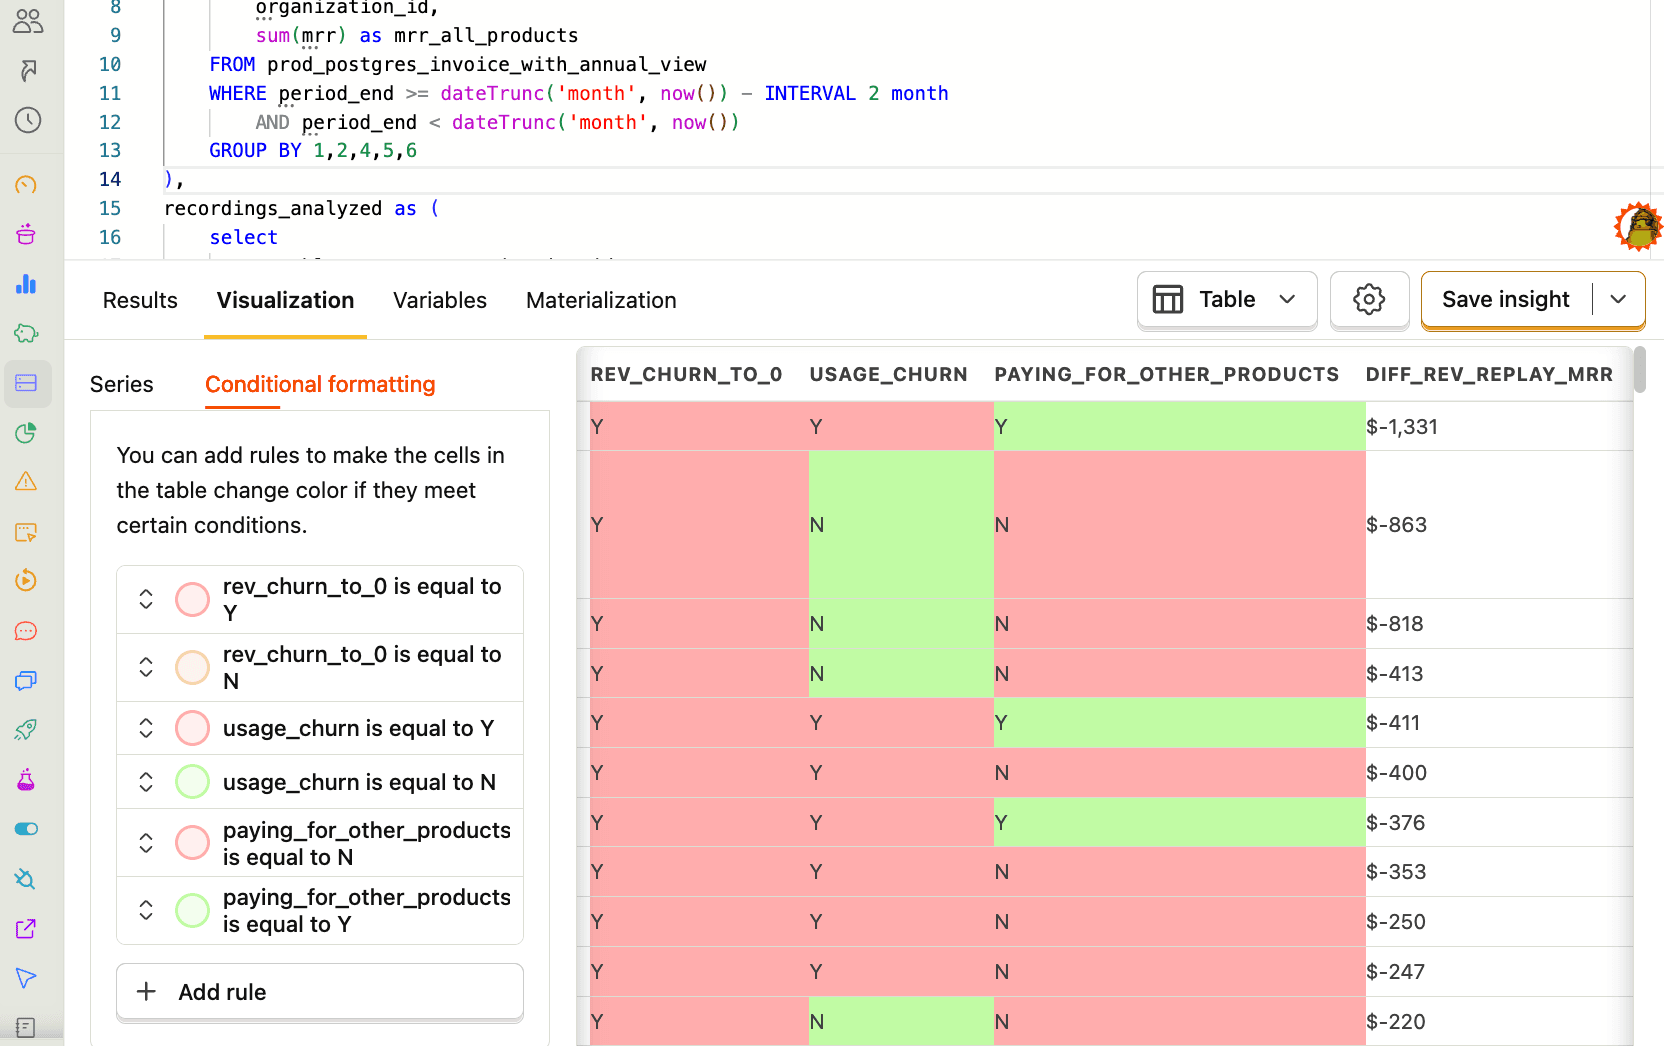Screen dimensions: 1664x1046
Task: Open the gear settings button near Table
Action: [1369, 299]
